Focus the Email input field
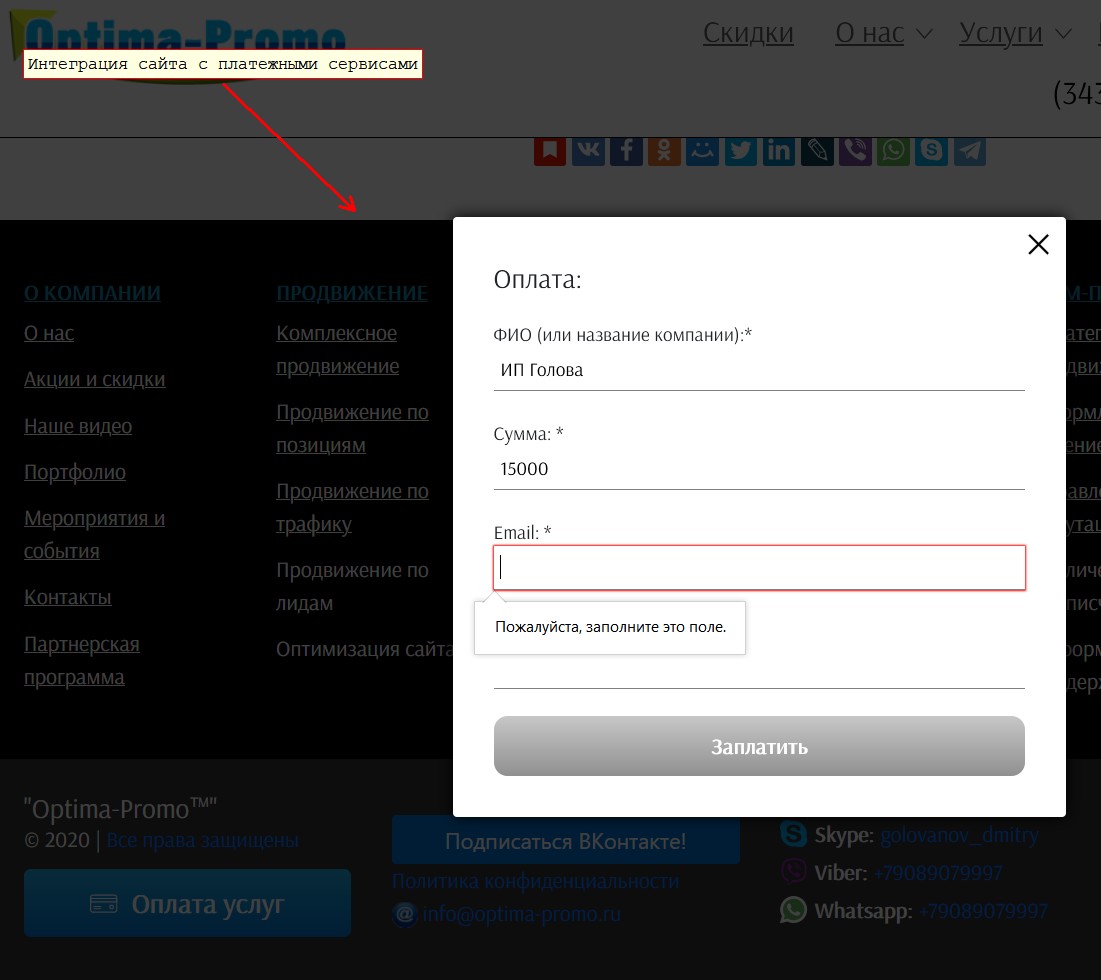The width and height of the screenshot is (1101, 980). click(x=759, y=567)
